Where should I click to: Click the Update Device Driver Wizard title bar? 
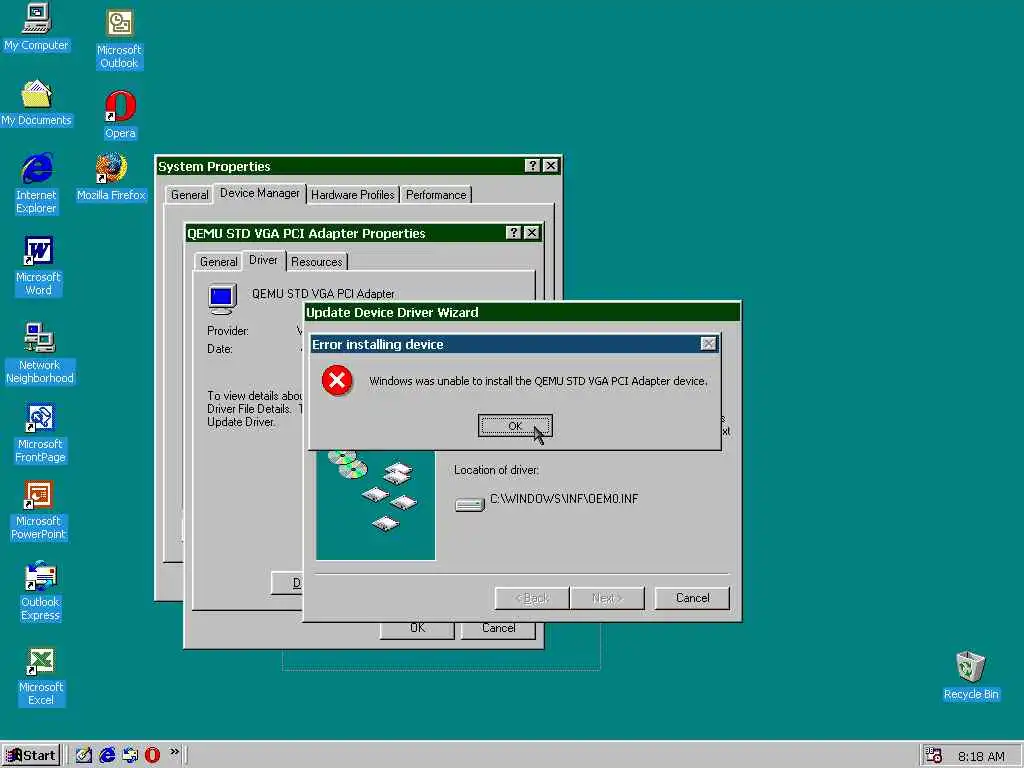(522, 312)
